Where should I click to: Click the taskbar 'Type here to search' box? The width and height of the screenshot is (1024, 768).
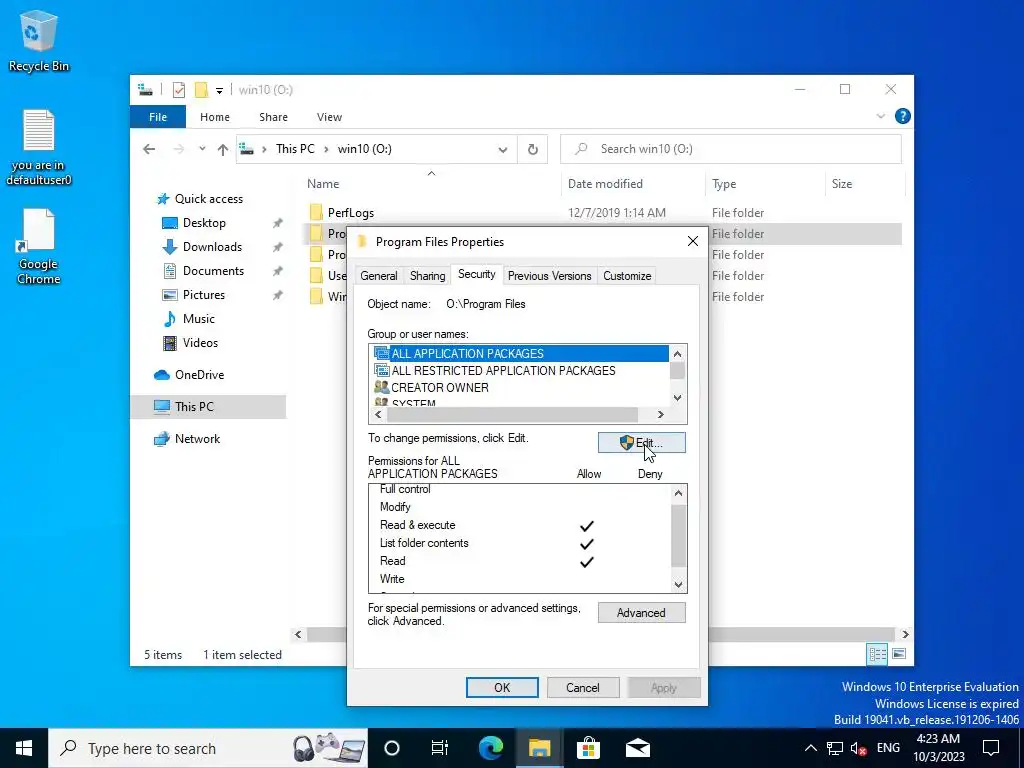(x=208, y=748)
